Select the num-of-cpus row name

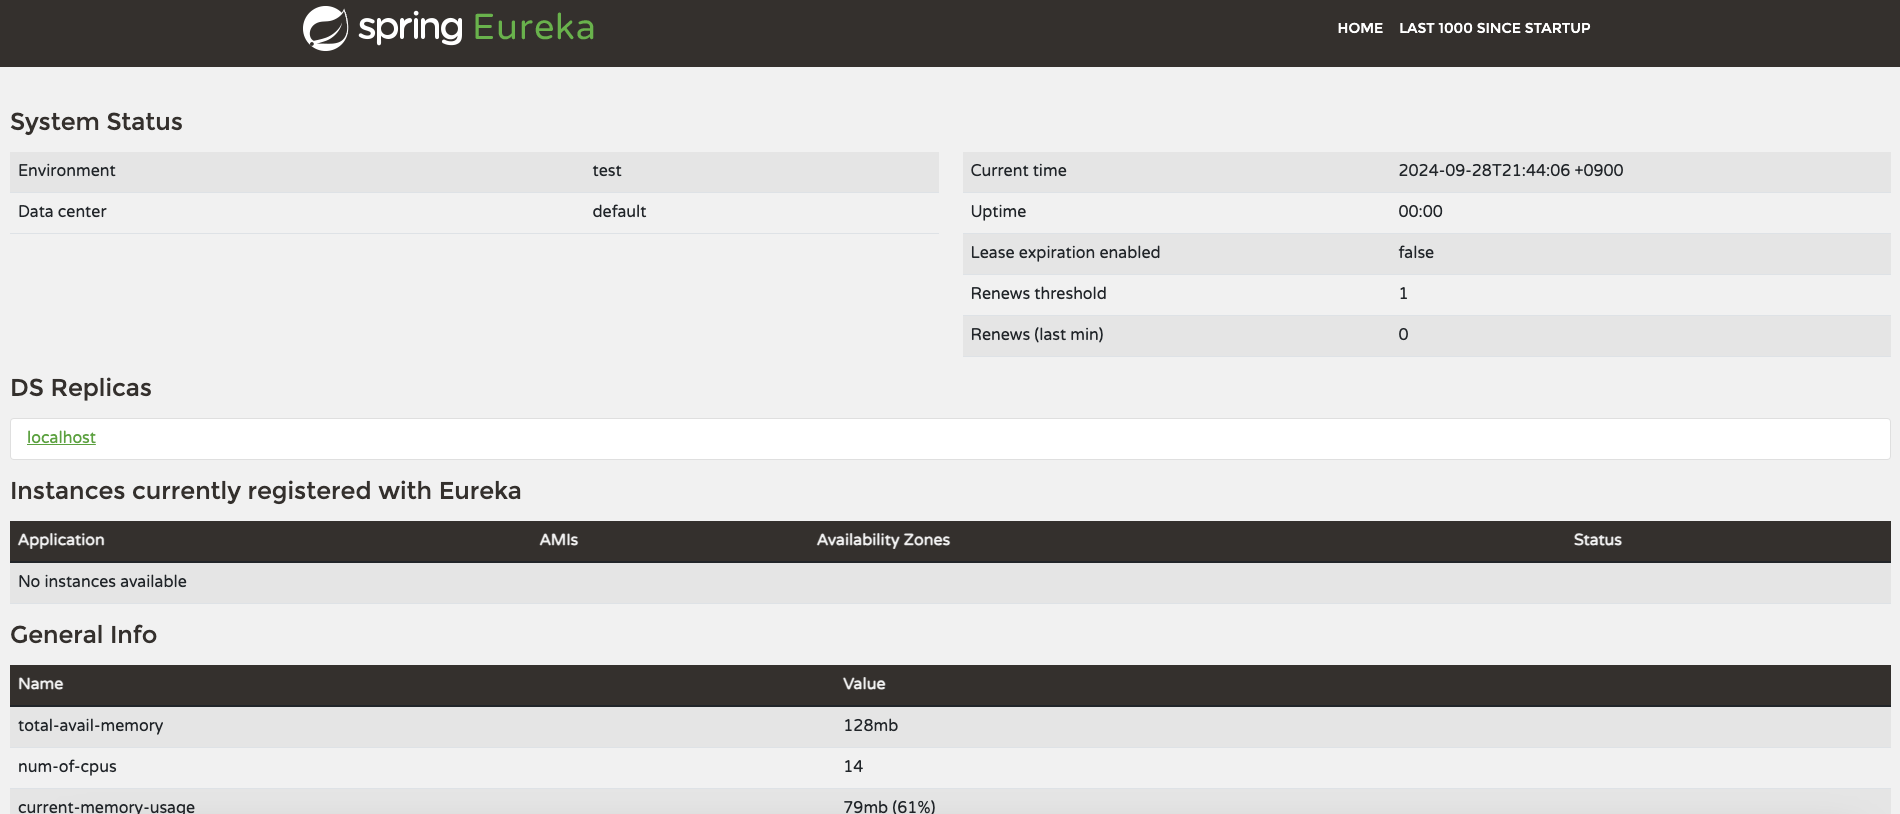67,767
